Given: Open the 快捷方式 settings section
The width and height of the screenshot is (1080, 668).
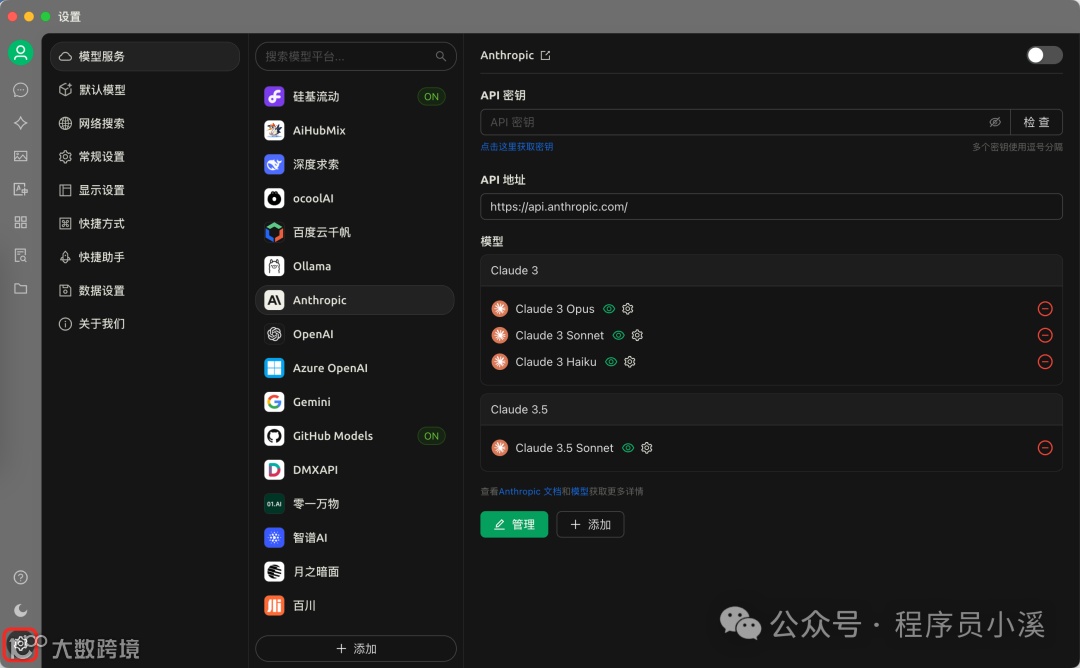Looking at the screenshot, I should (145, 223).
